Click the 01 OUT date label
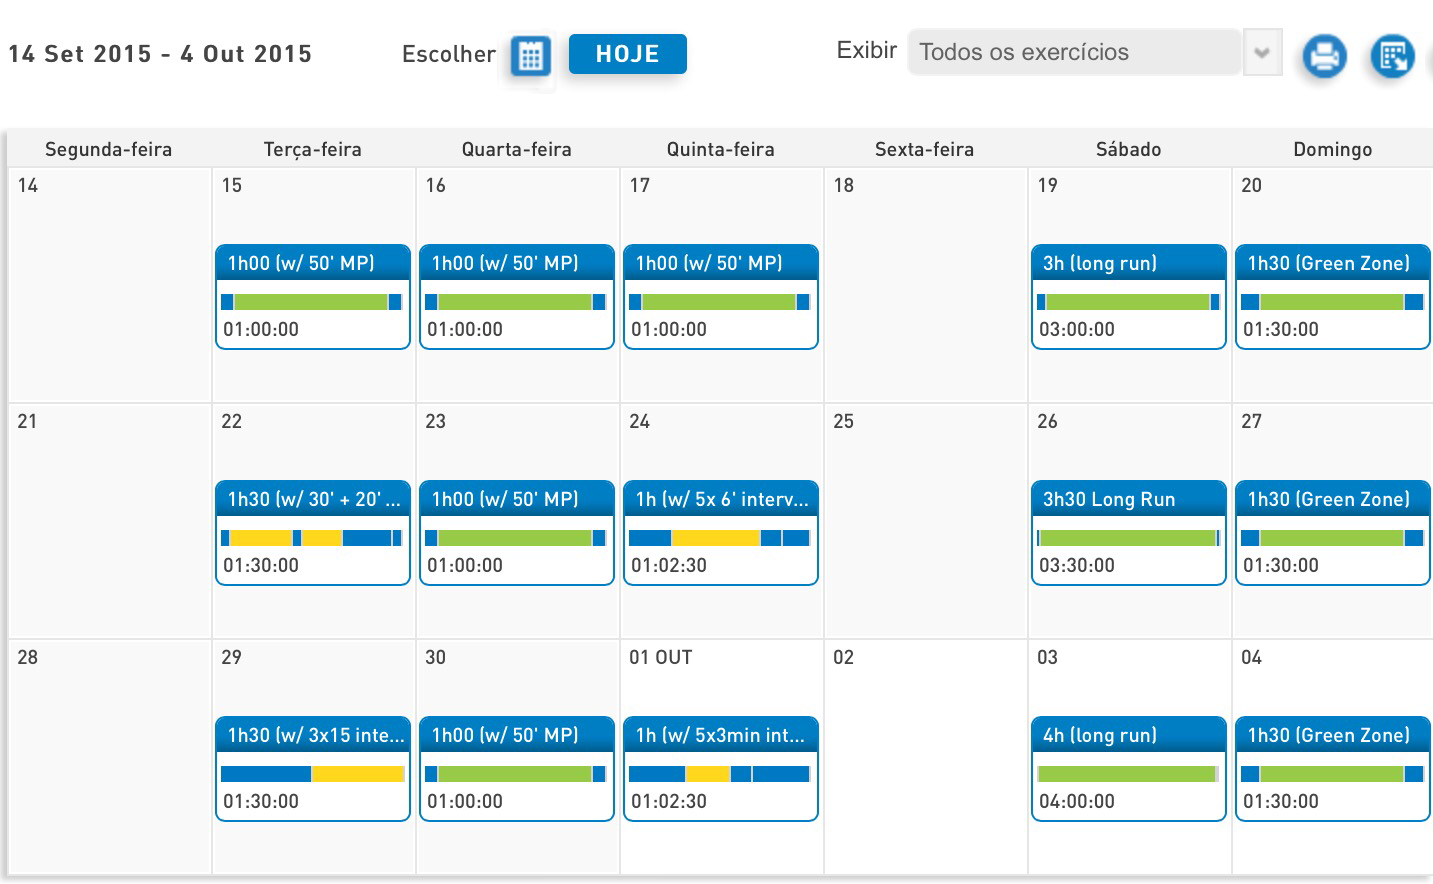This screenshot has height=884, width=1433. [661, 657]
